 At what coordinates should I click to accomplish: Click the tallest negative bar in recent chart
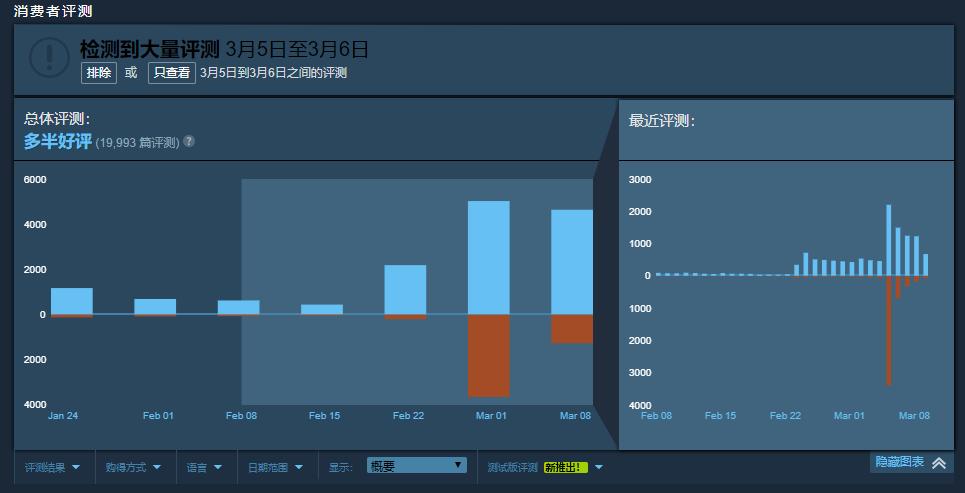(x=889, y=331)
